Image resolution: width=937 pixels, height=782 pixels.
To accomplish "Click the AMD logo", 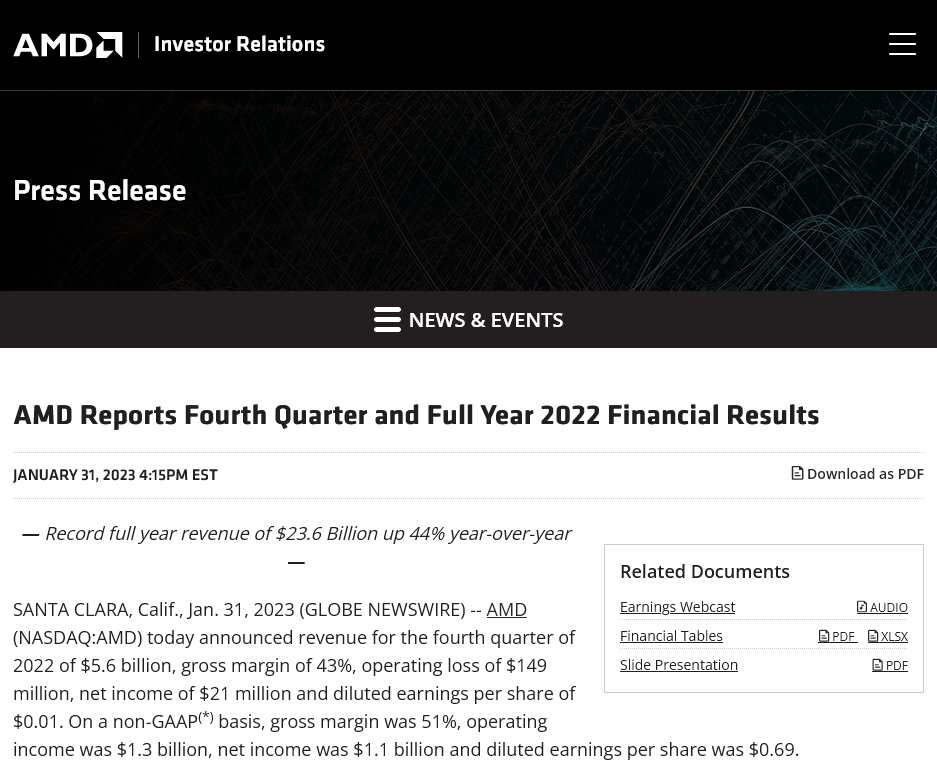I will tap(68, 45).
